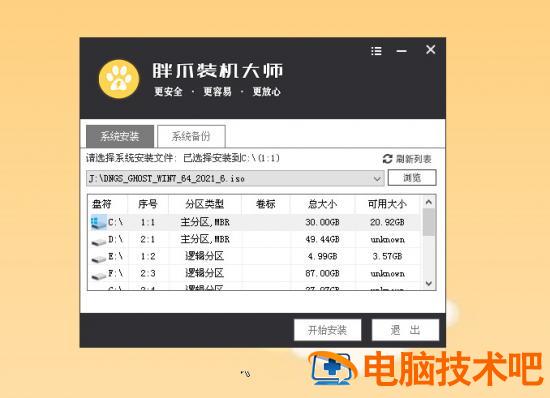Click the 浏览 browse button
Viewport: 550px width, 398px height.
[412, 177]
